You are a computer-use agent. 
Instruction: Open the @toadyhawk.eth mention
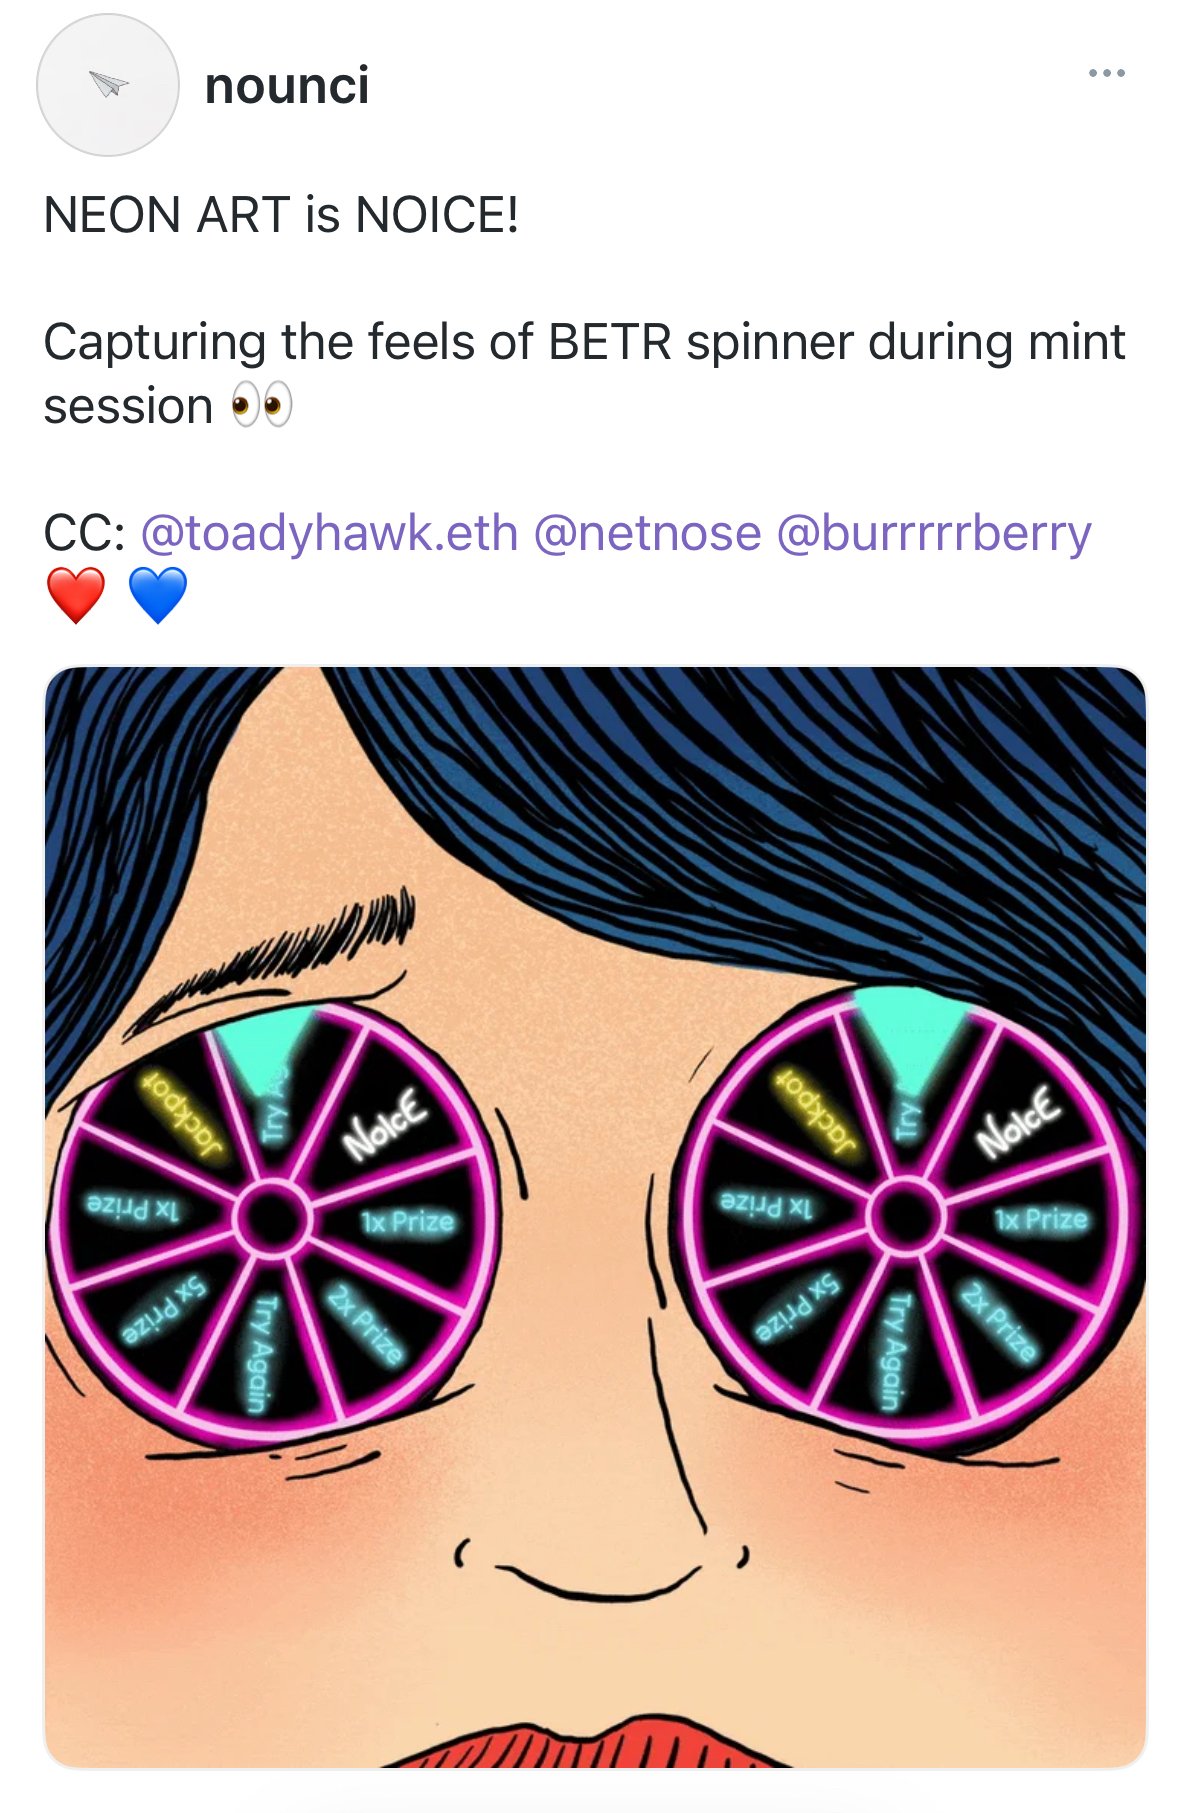[329, 533]
